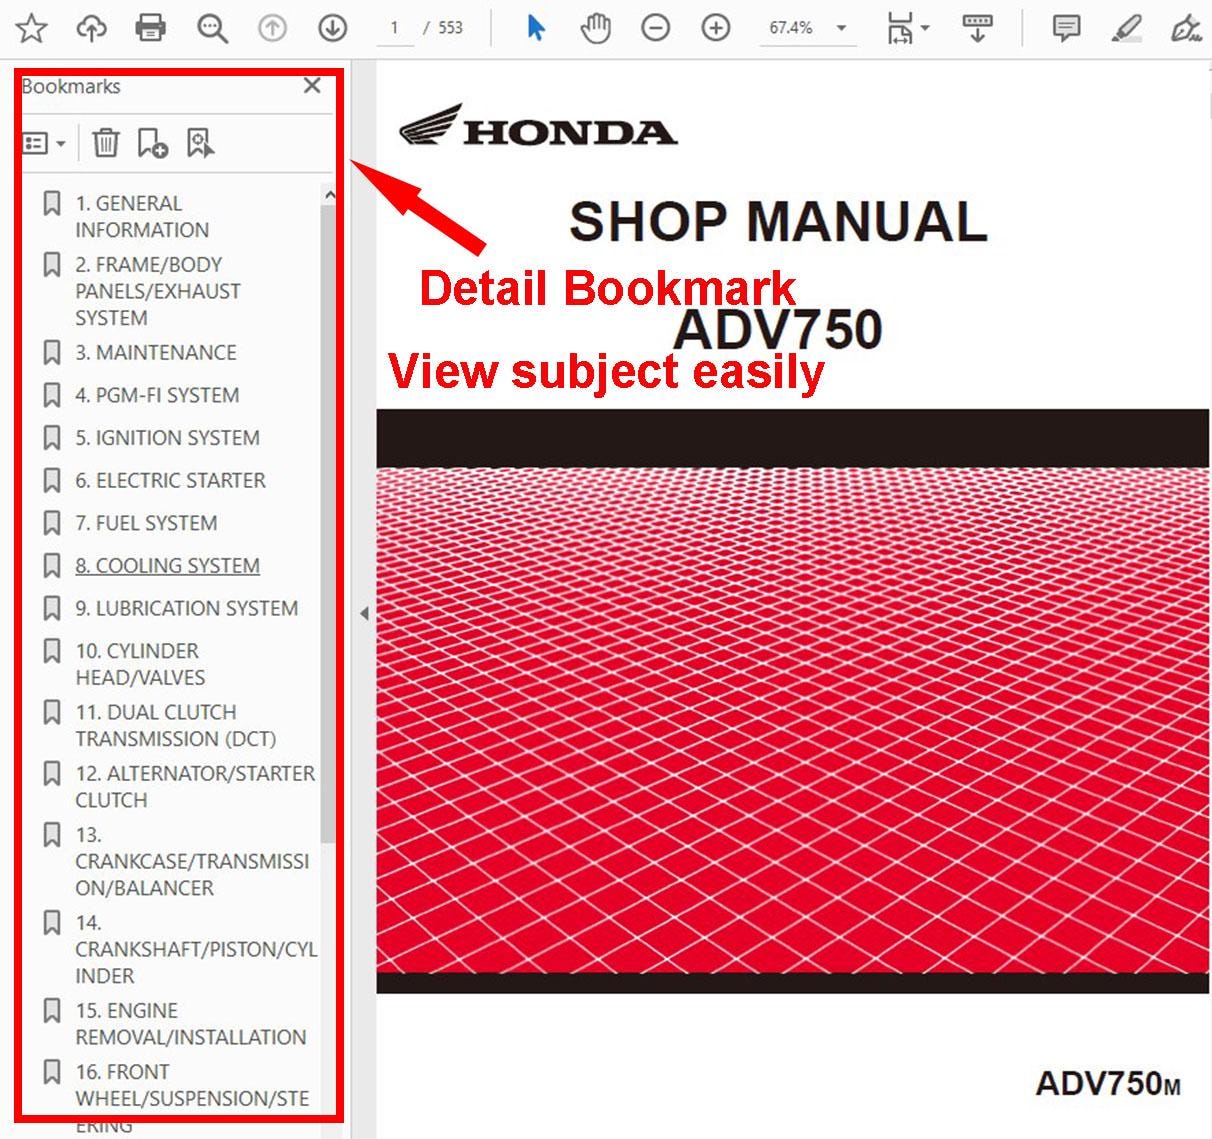The image size is (1212, 1139).
Task: Click the sign document pen icon
Action: click(x=1186, y=28)
